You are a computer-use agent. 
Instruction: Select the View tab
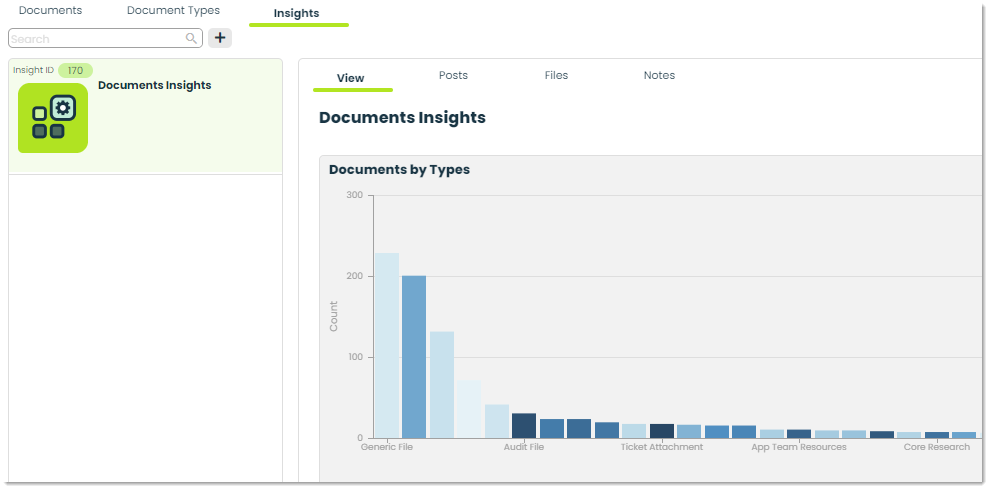tap(350, 78)
